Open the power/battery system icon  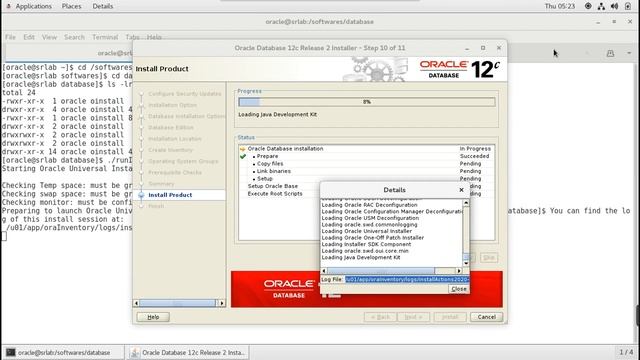[627, 6]
